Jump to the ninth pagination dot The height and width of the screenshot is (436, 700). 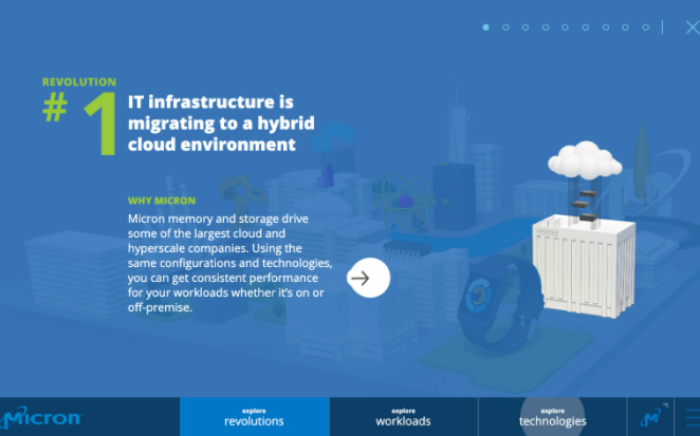(x=645, y=27)
